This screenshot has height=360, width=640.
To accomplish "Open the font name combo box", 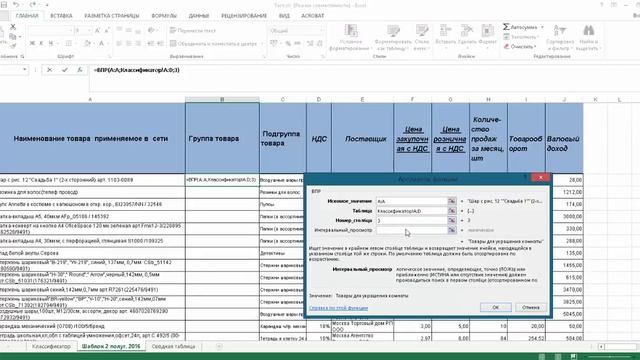I will pyautogui.click(x=50, y=31).
